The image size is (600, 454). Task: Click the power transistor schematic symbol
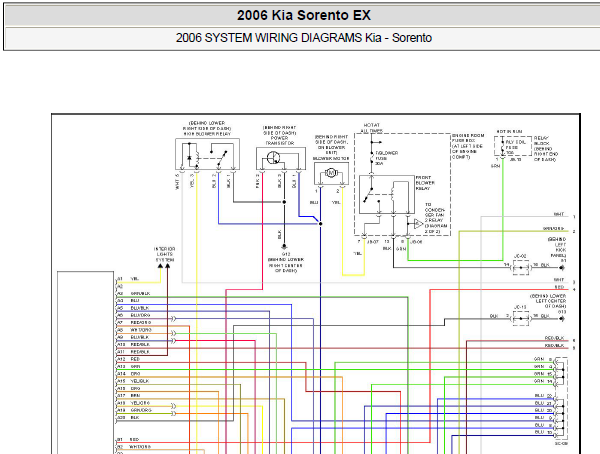point(281,158)
